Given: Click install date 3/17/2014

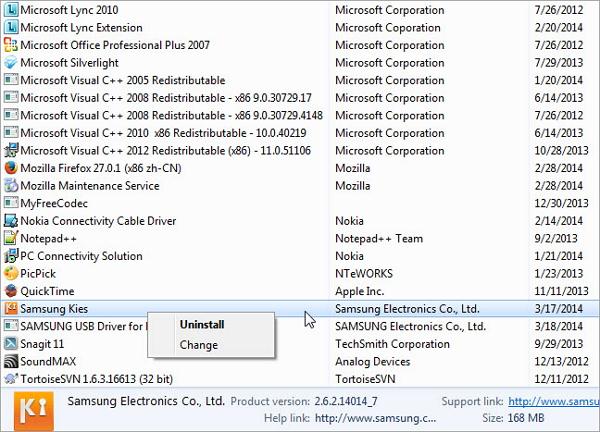Looking at the screenshot, I should click(559, 308).
